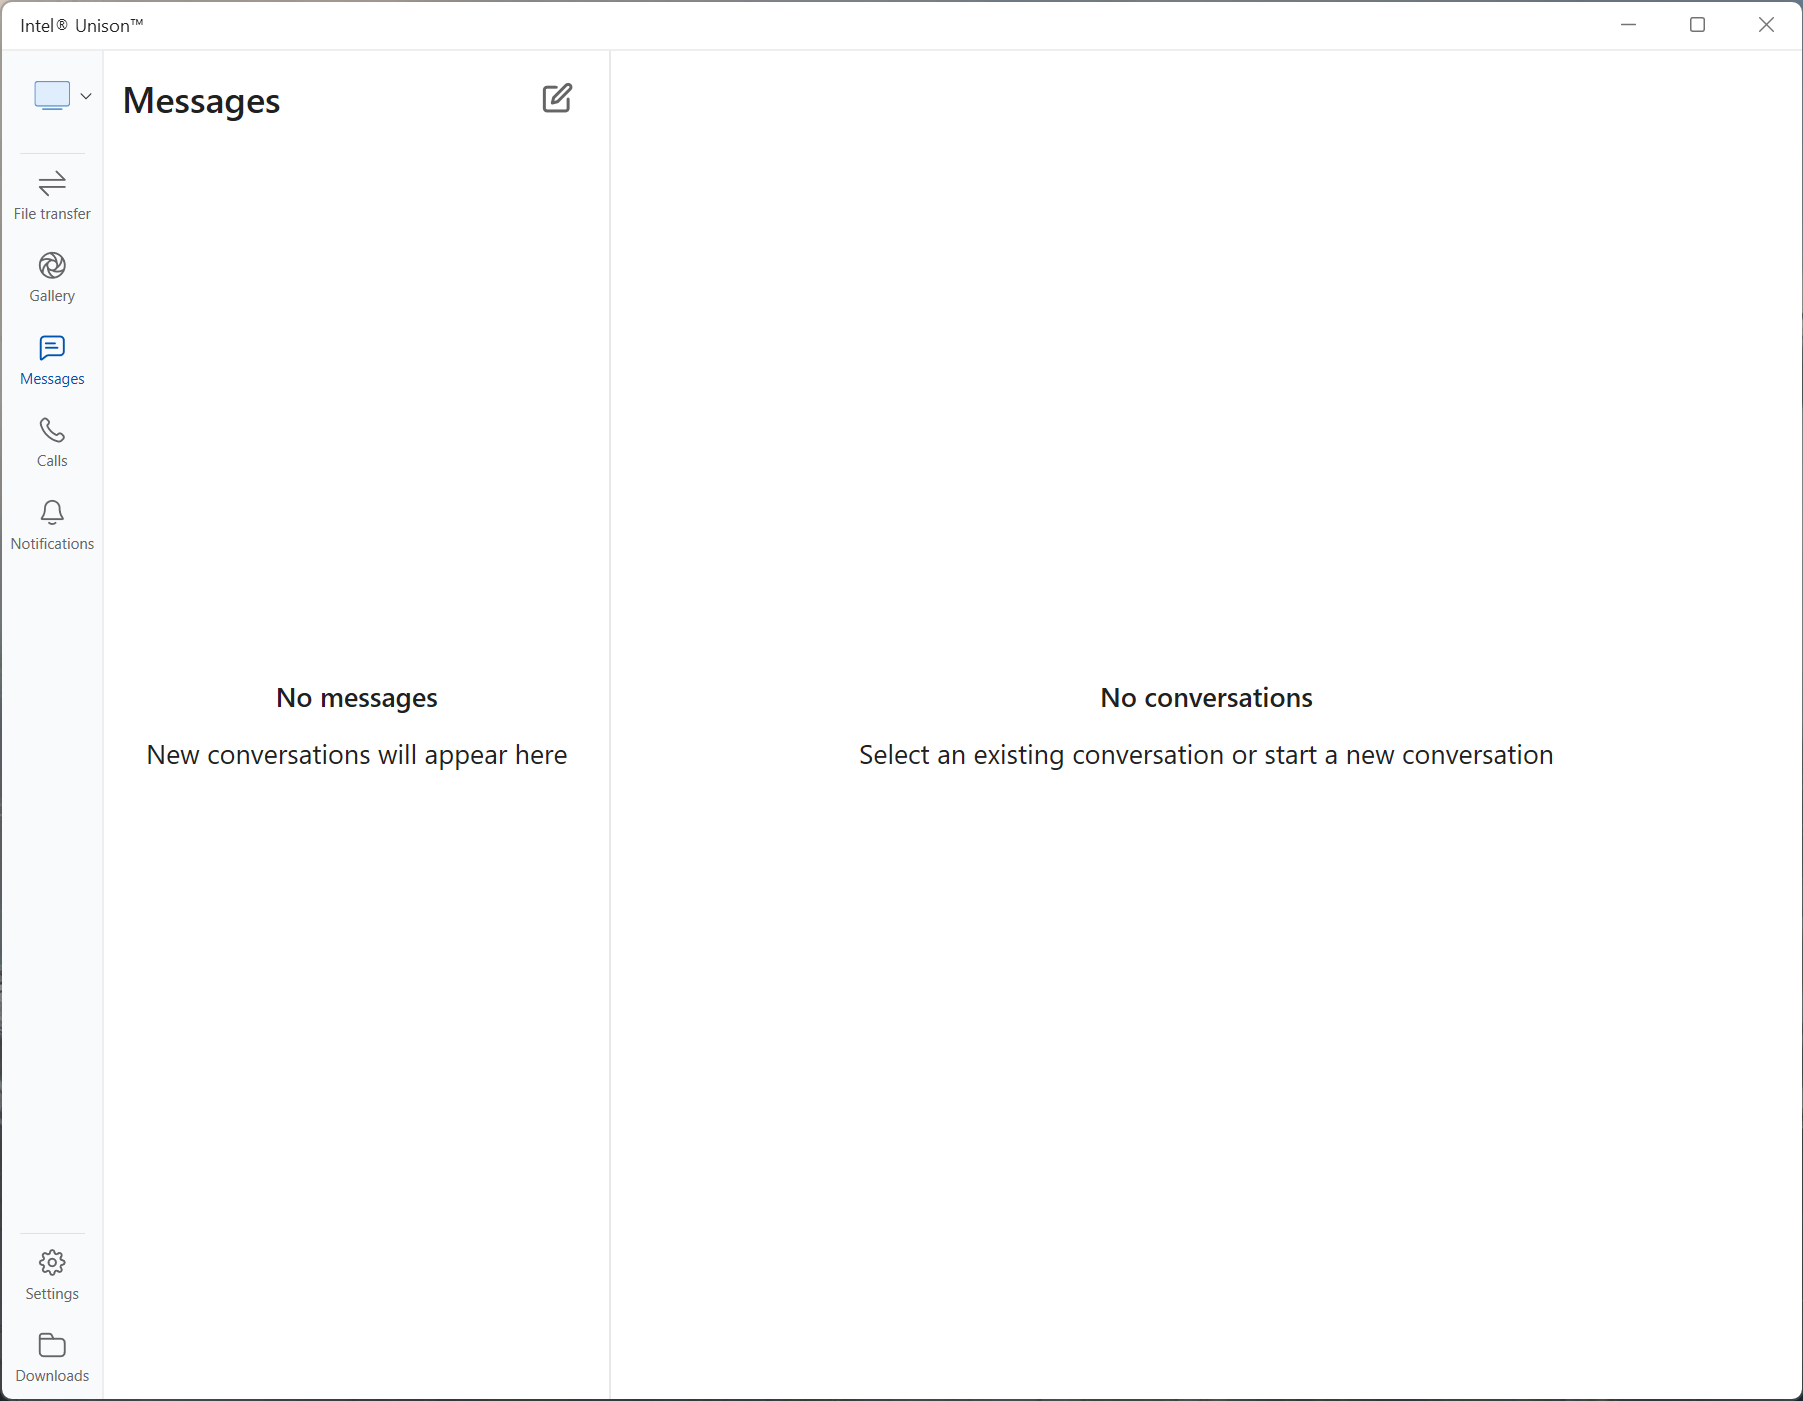Select the Messages chat bubble icon

click(52, 348)
